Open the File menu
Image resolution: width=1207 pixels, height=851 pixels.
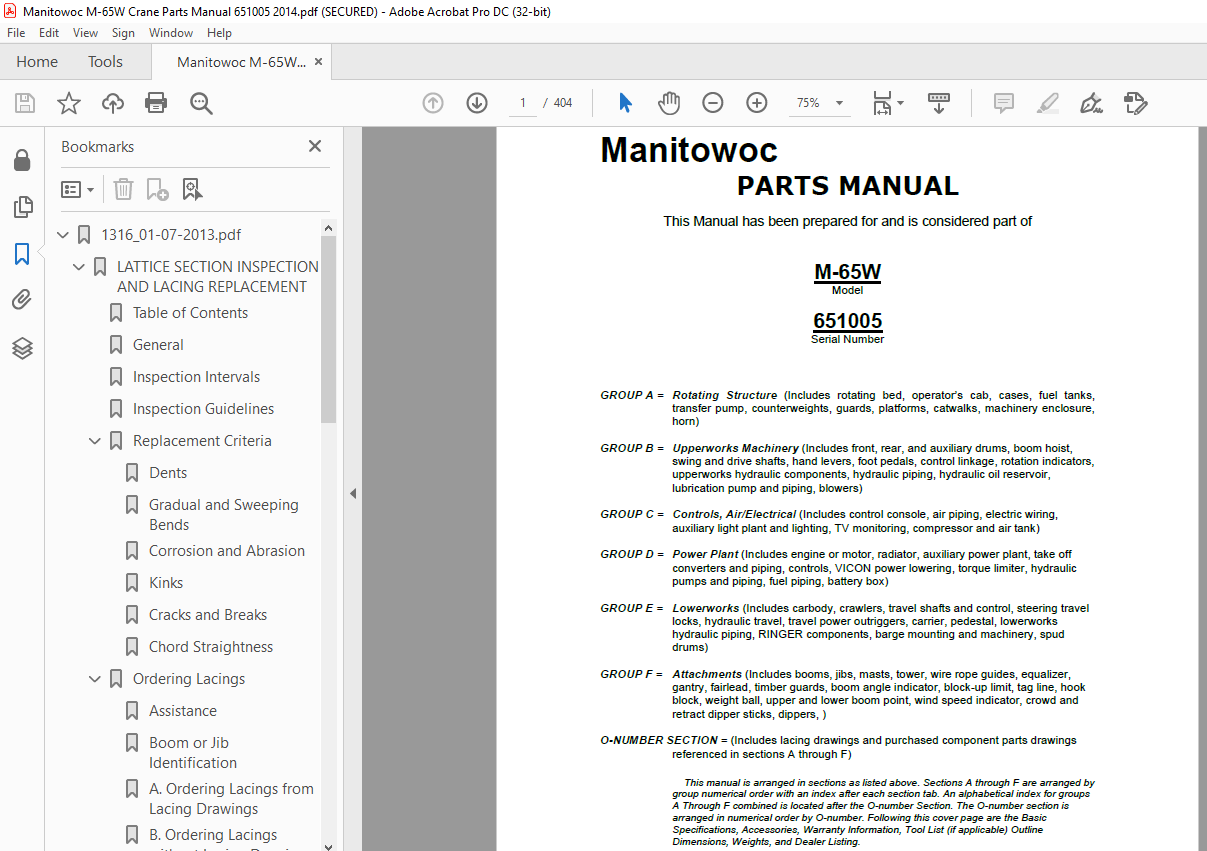16,33
